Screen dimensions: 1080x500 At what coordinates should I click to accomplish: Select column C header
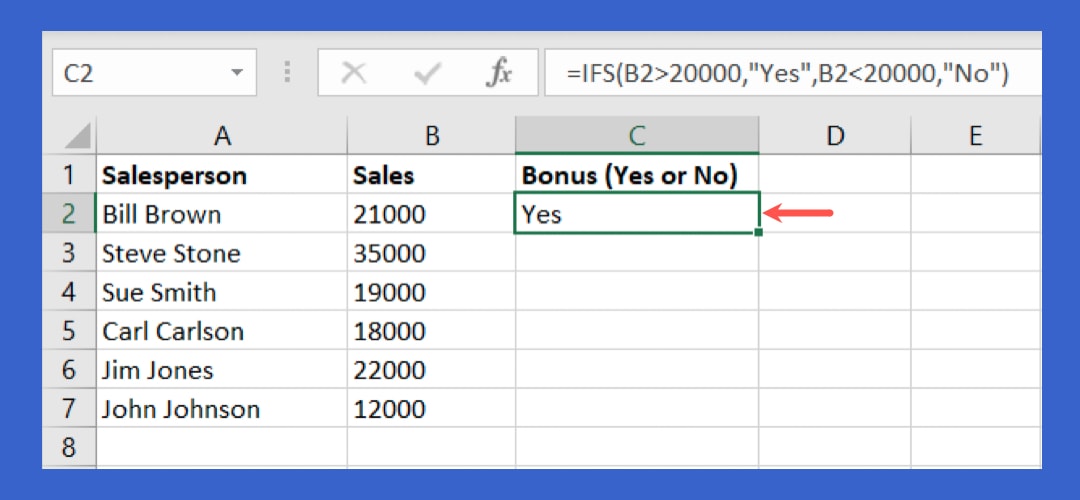coord(637,136)
